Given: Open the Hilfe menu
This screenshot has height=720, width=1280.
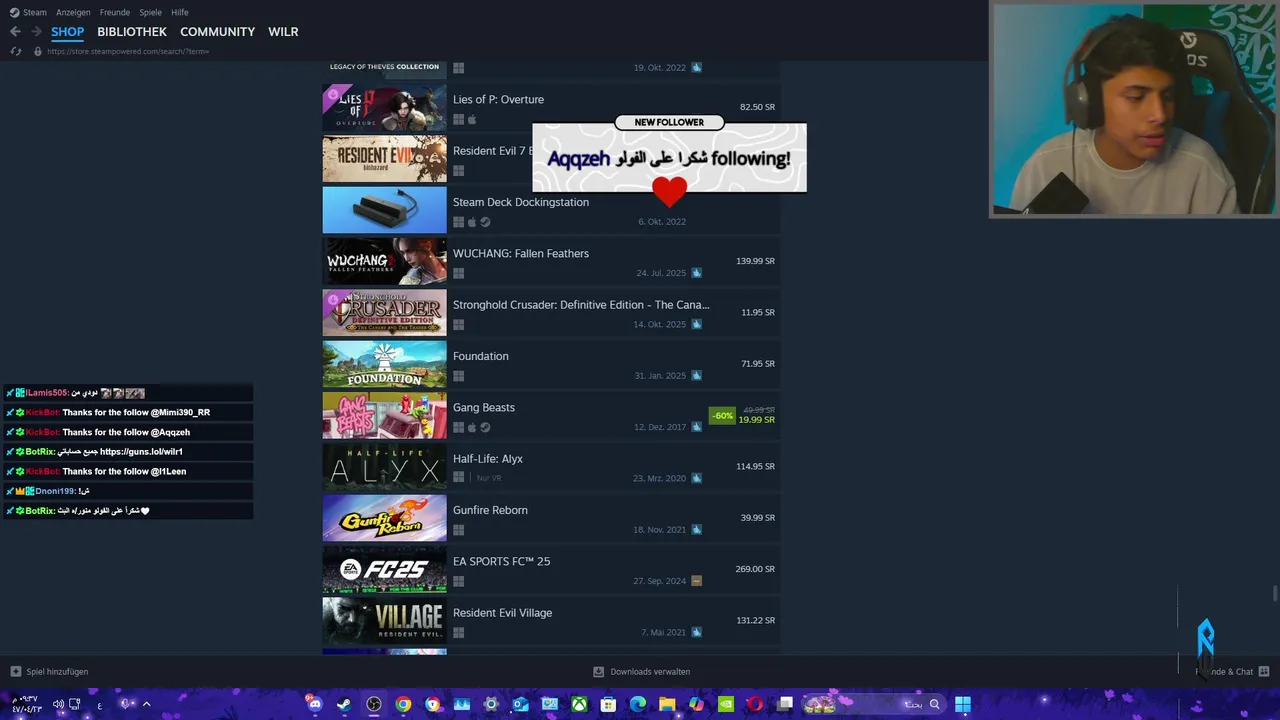Looking at the screenshot, I should tap(180, 12).
